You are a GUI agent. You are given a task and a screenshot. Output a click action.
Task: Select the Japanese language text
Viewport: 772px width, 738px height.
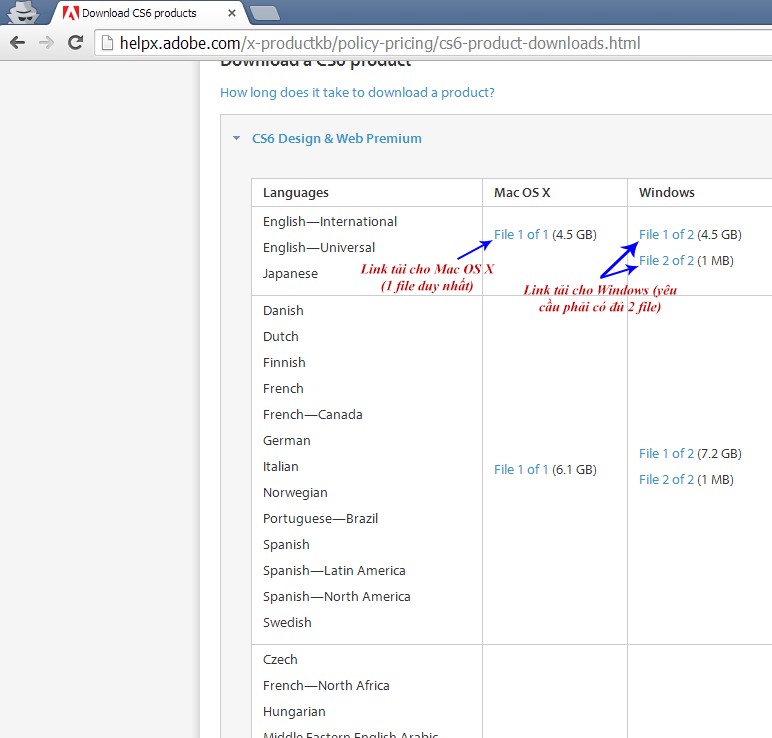pyautogui.click(x=290, y=274)
